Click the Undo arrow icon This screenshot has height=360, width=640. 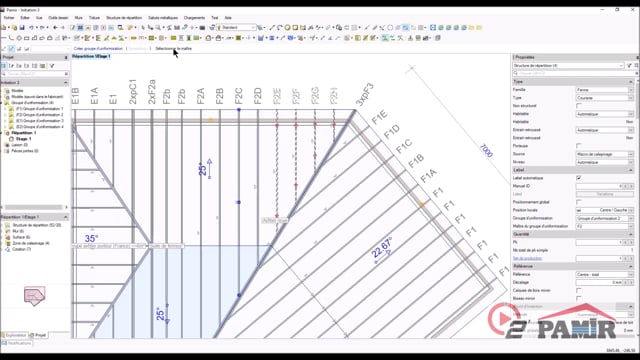click(x=31, y=28)
